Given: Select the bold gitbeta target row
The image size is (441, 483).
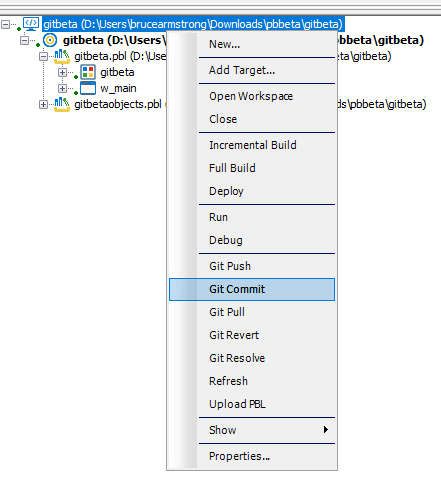Looking at the screenshot, I should (114, 40).
